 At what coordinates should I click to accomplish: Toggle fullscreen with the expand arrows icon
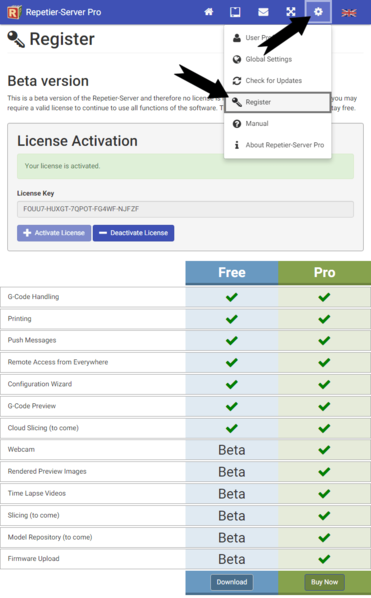click(x=291, y=12)
